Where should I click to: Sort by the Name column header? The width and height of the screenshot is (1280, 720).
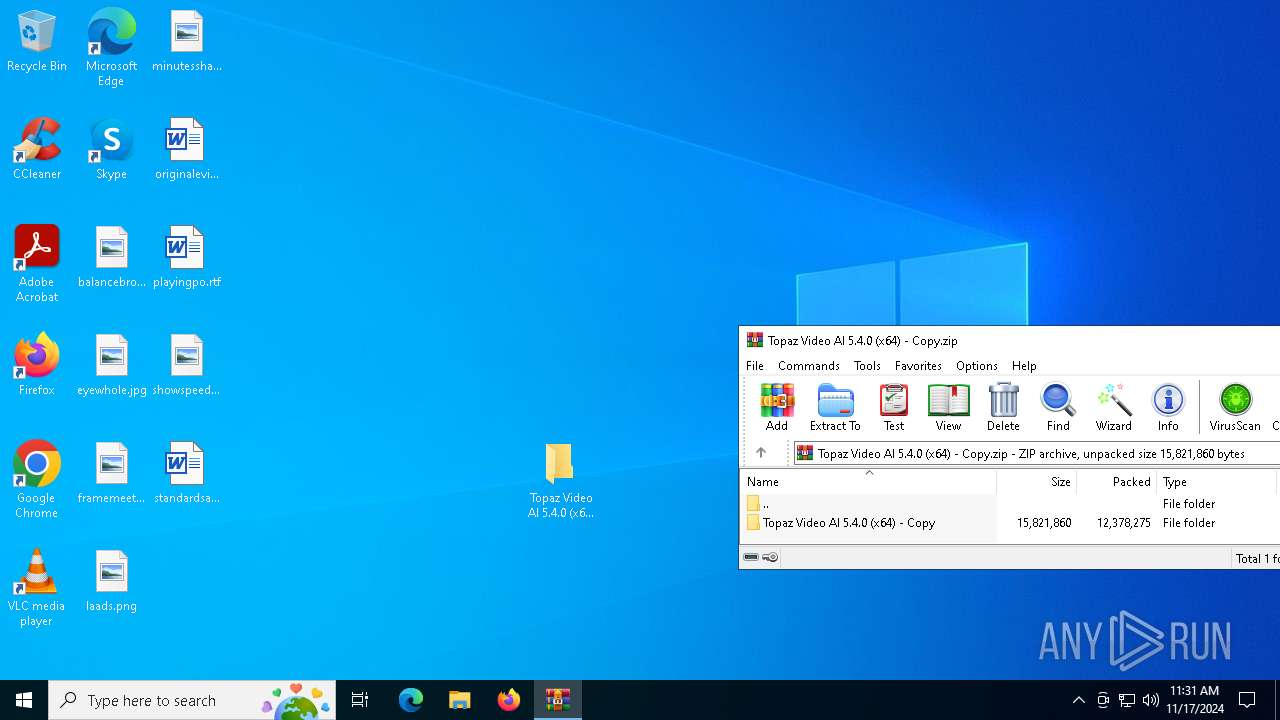coord(868,482)
